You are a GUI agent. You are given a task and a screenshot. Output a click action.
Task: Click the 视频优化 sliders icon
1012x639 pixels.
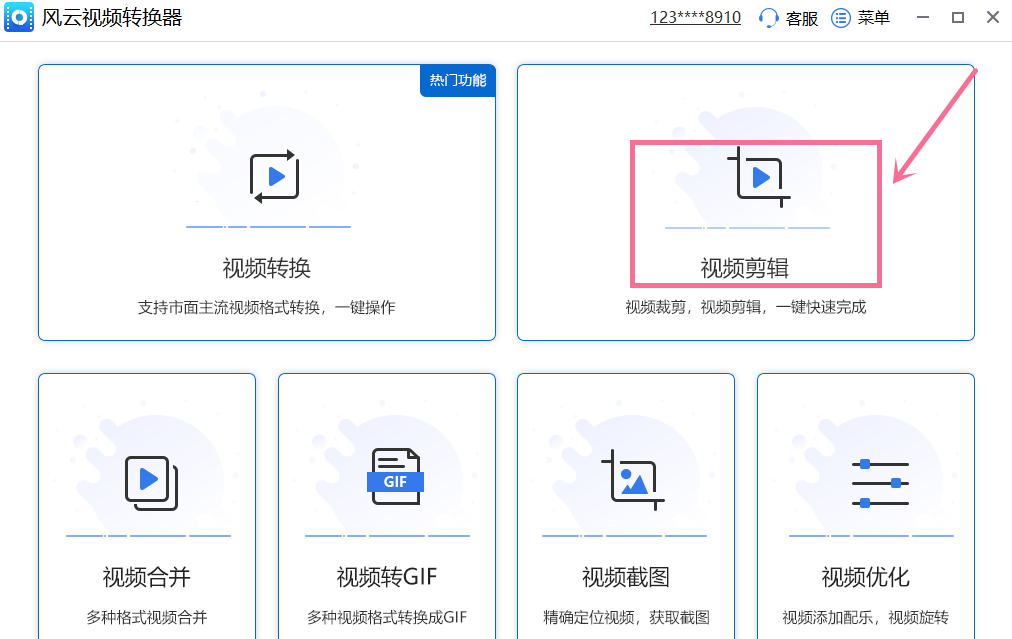tap(880, 483)
